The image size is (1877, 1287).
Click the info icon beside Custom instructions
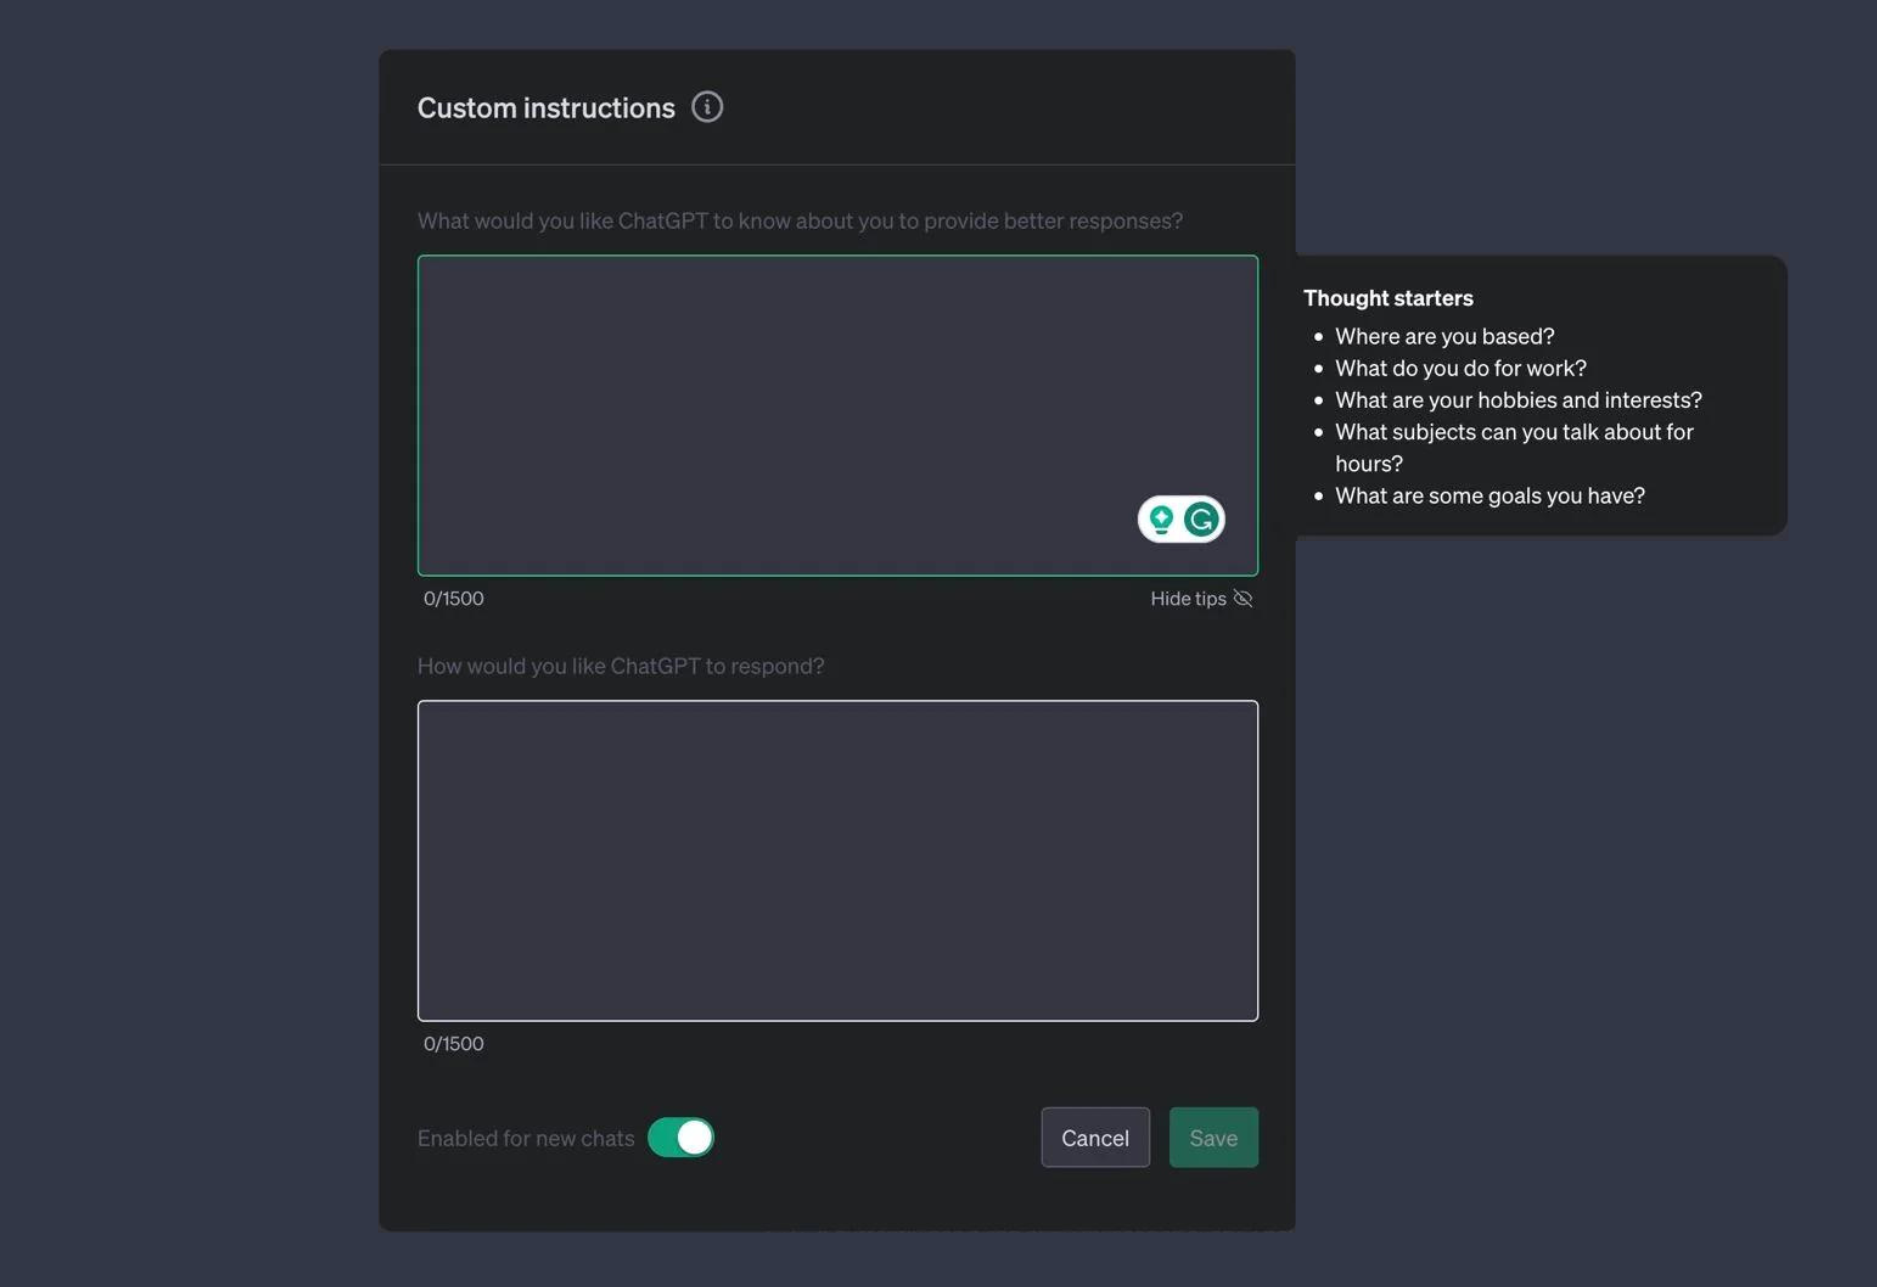[707, 107]
